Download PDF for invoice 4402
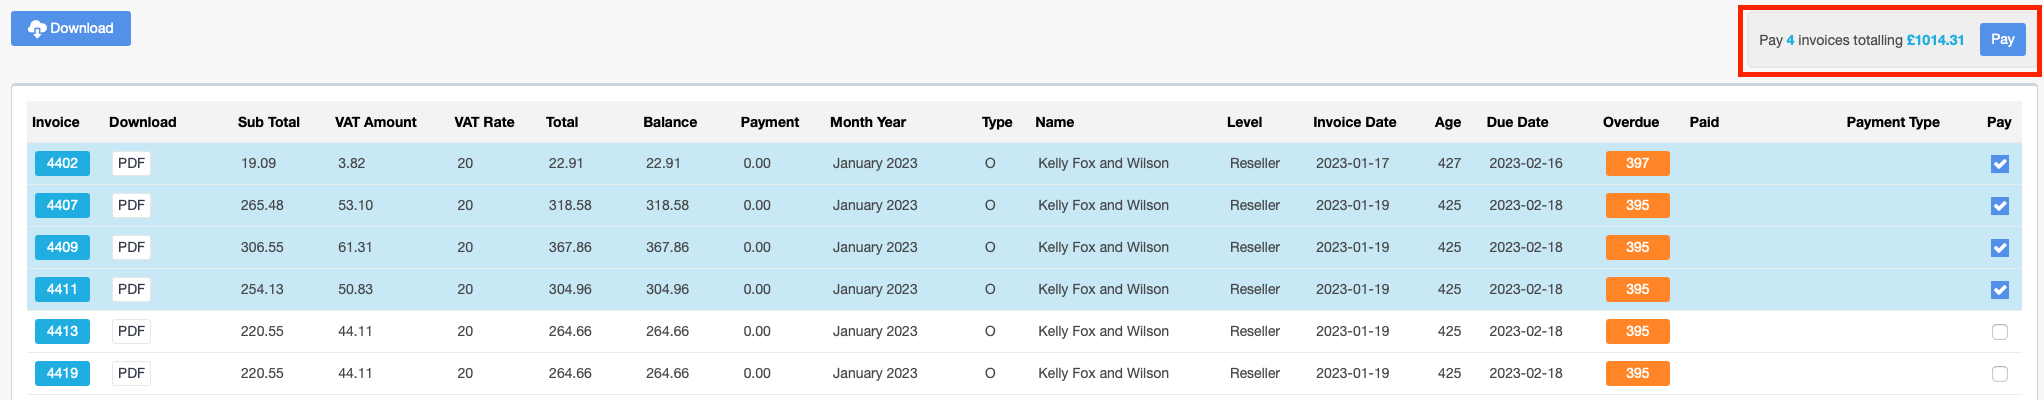 [131, 163]
